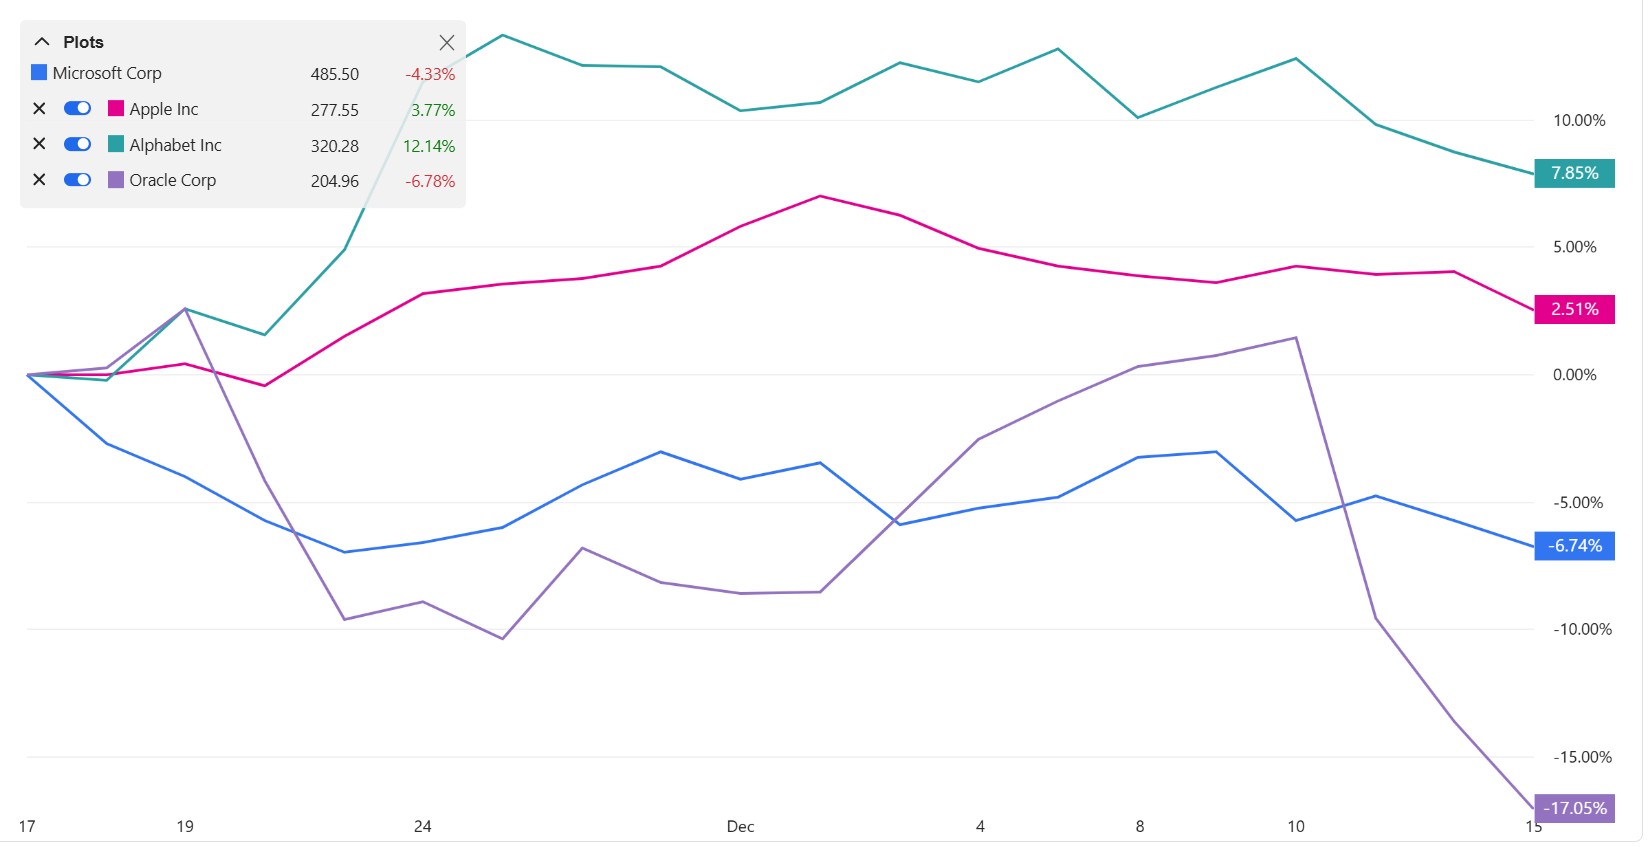The image size is (1651, 847).
Task: Click the Alphabet 7.85% price tag
Action: (1574, 172)
